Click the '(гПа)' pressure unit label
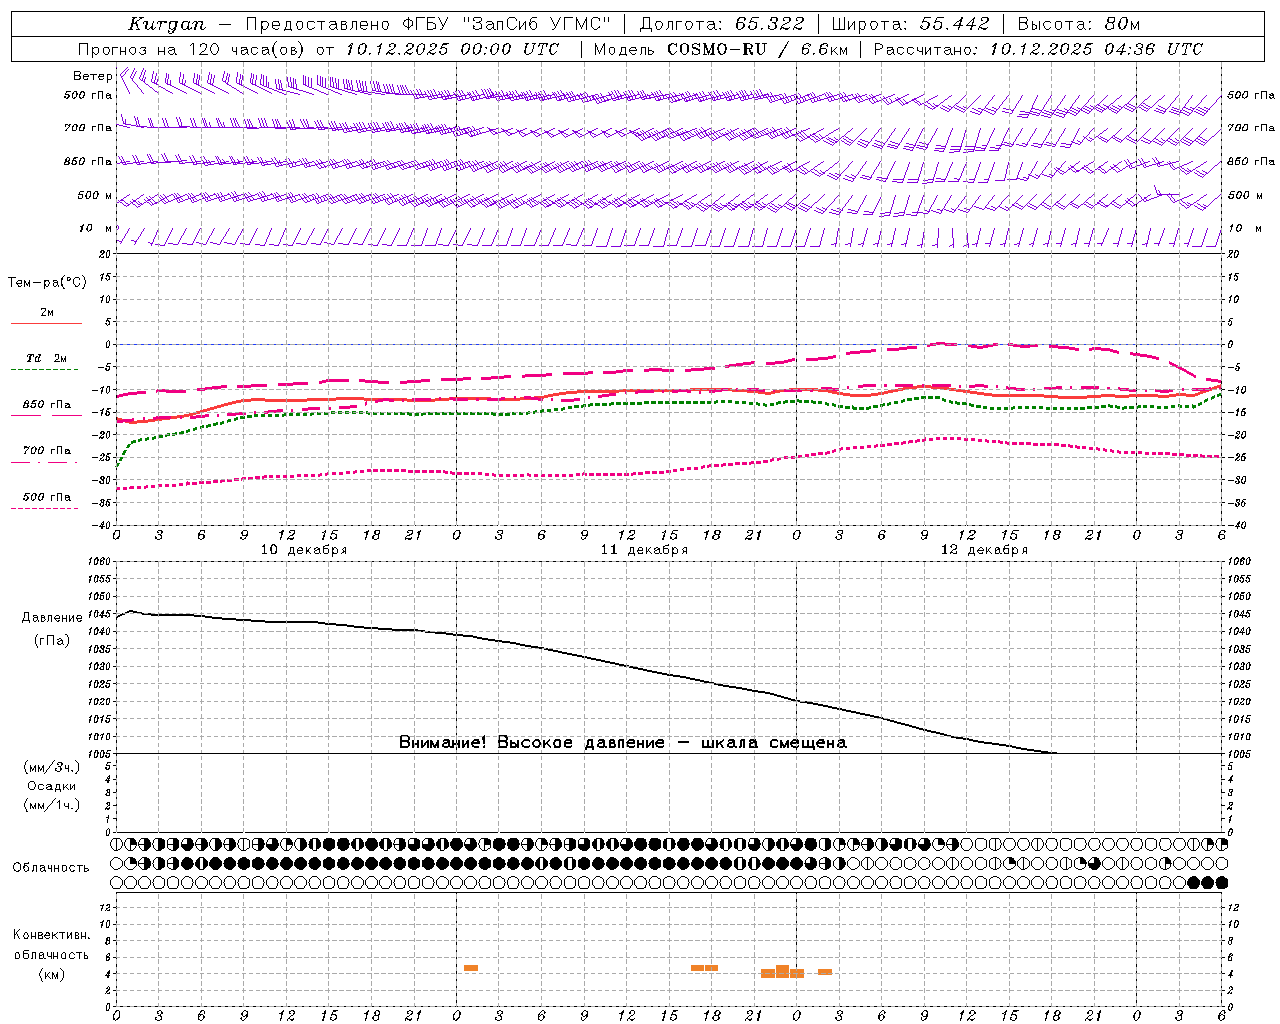 tap(52, 641)
